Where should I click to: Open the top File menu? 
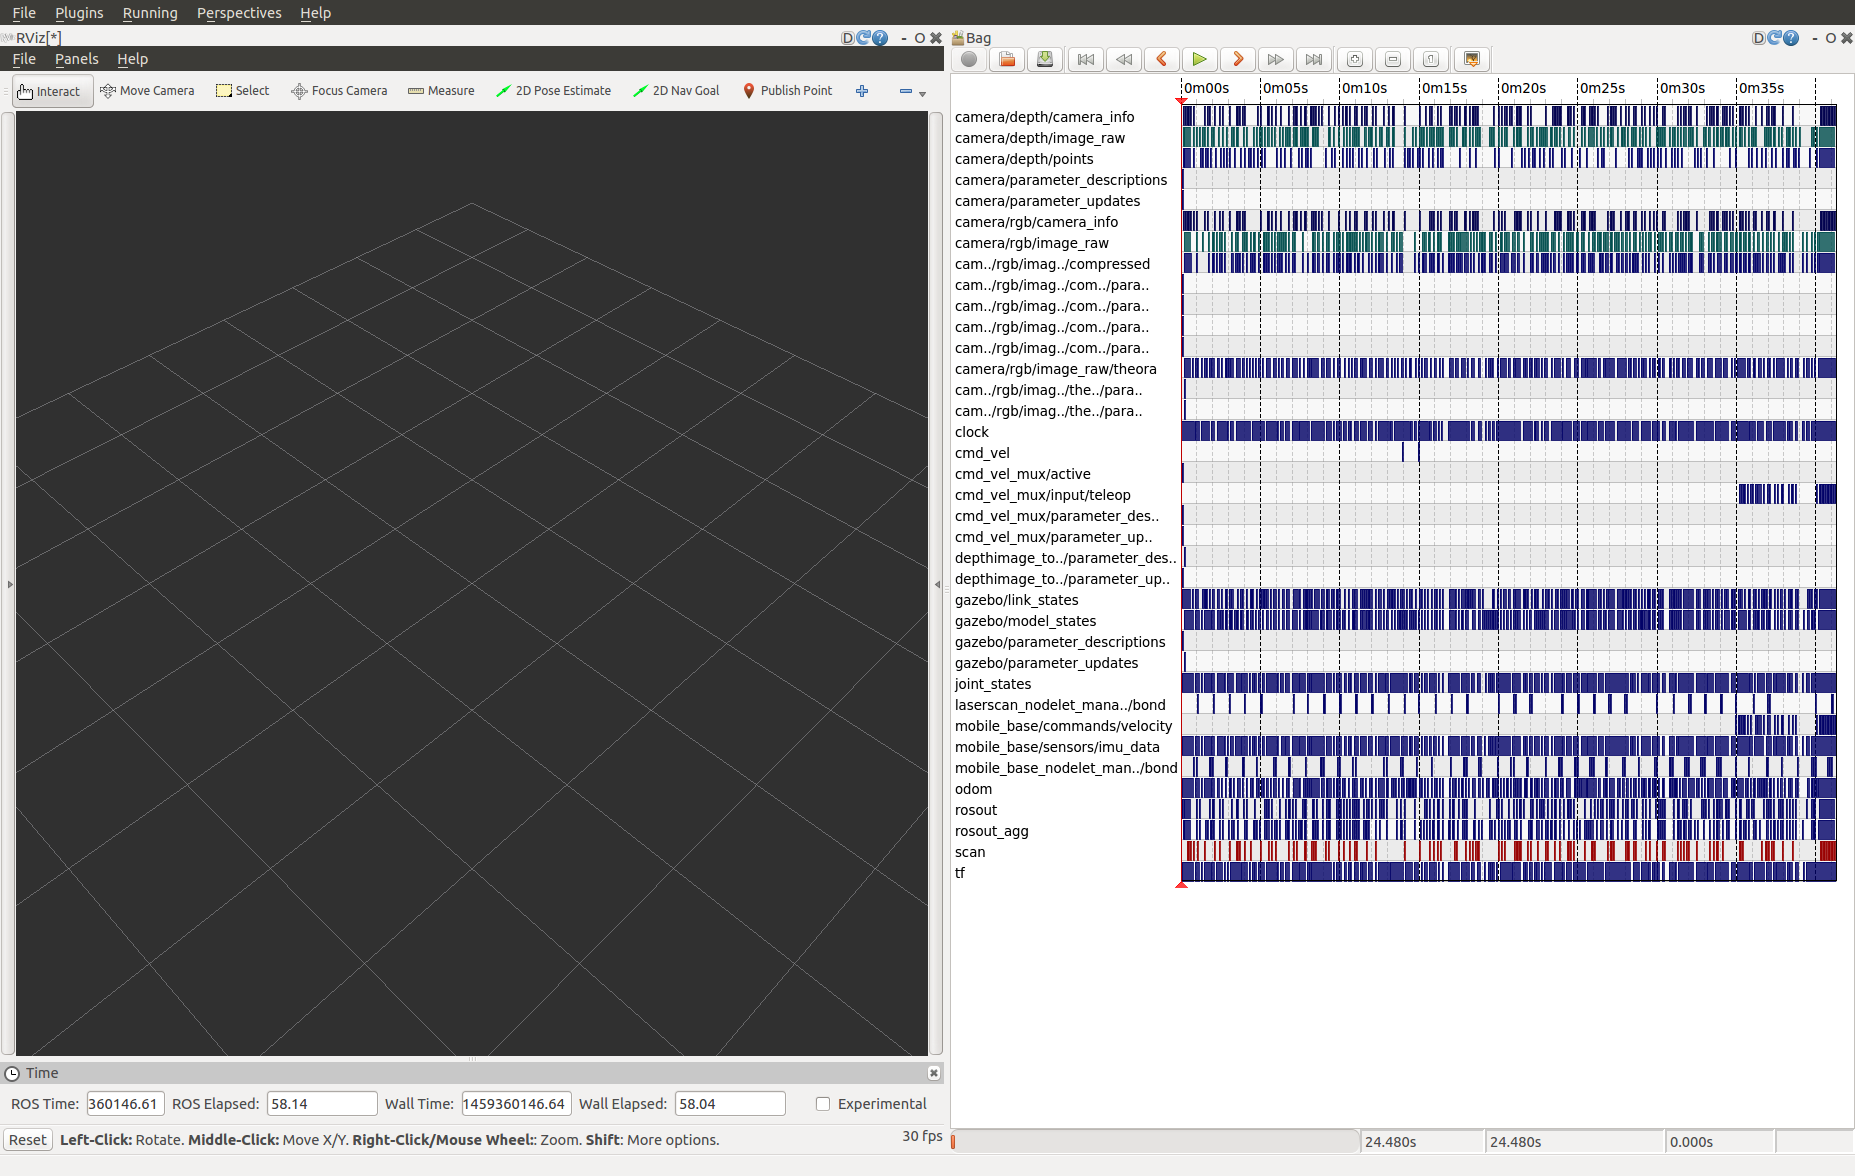click(x=24, y=13)
